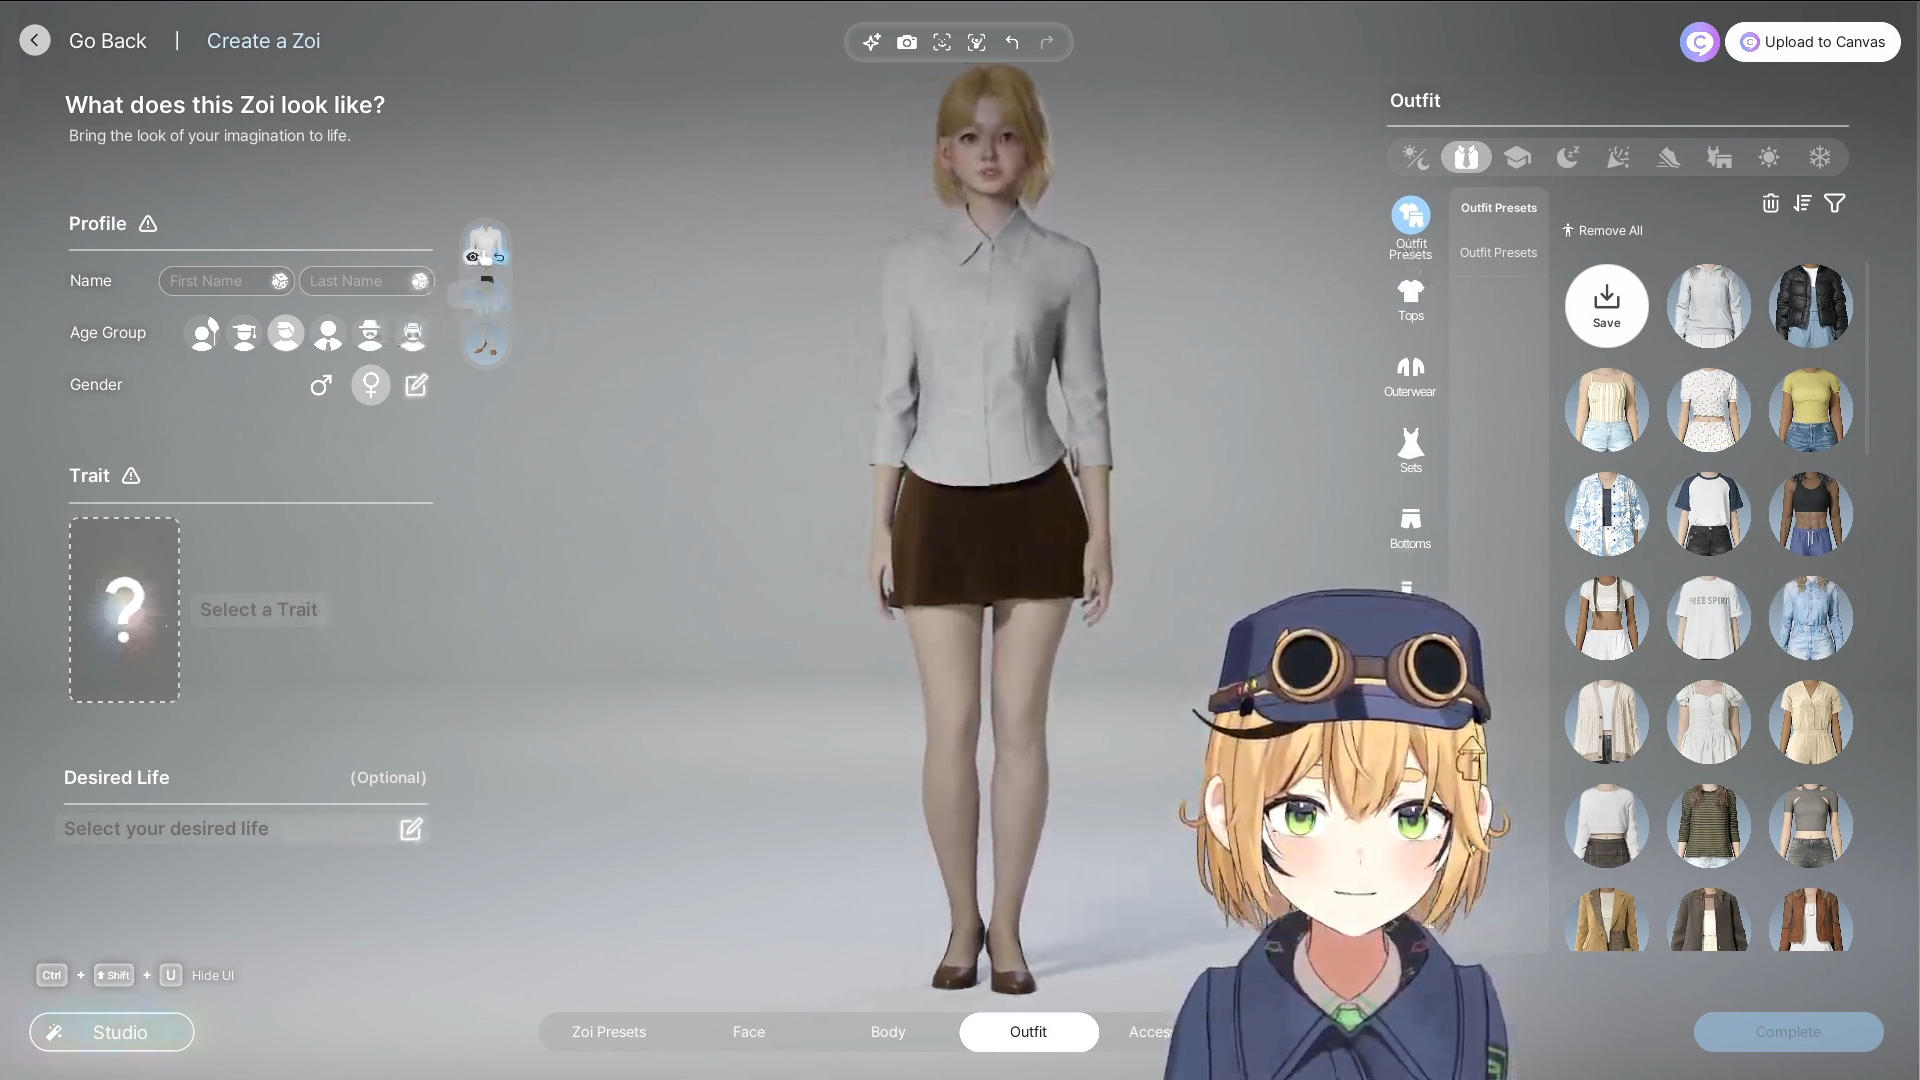Open the Bottoms clothing category
Image resolution: width=1920 pixels, height=1080 pixels.
click(1410, 527)
